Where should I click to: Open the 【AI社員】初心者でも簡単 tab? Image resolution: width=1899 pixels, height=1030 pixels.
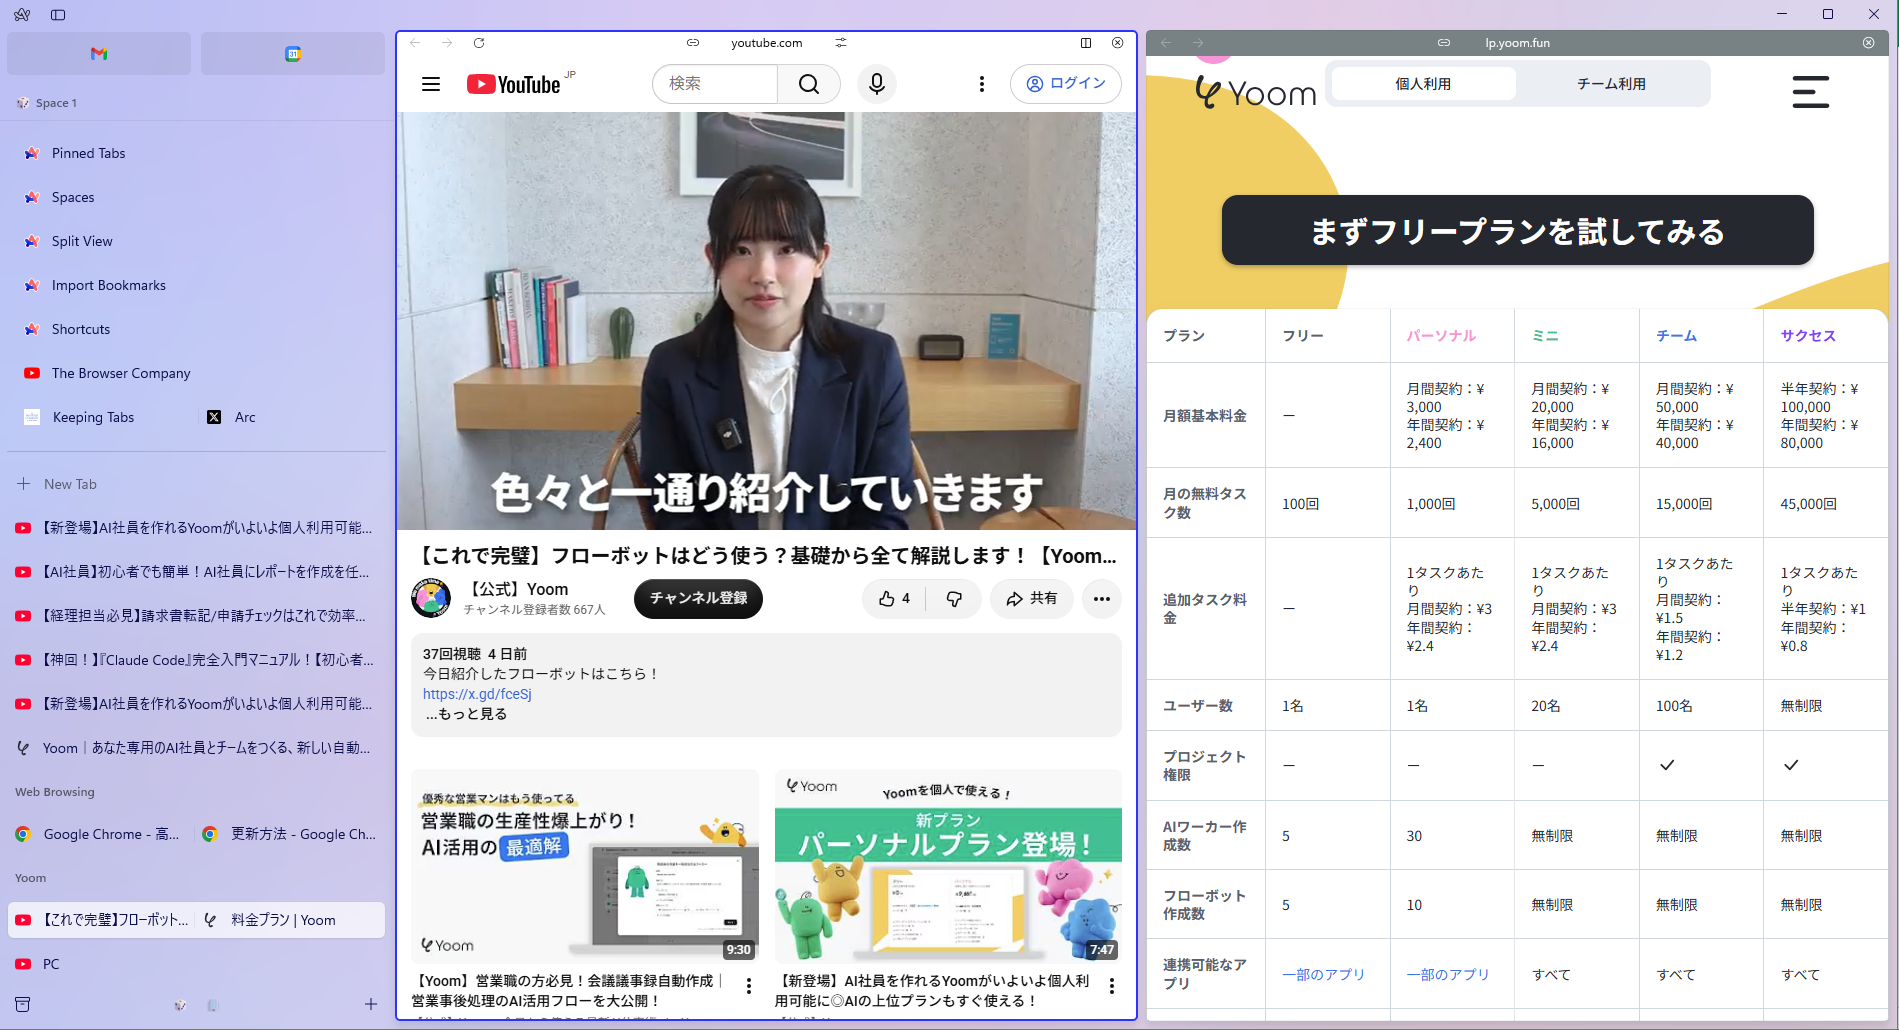tap(197, 572)
